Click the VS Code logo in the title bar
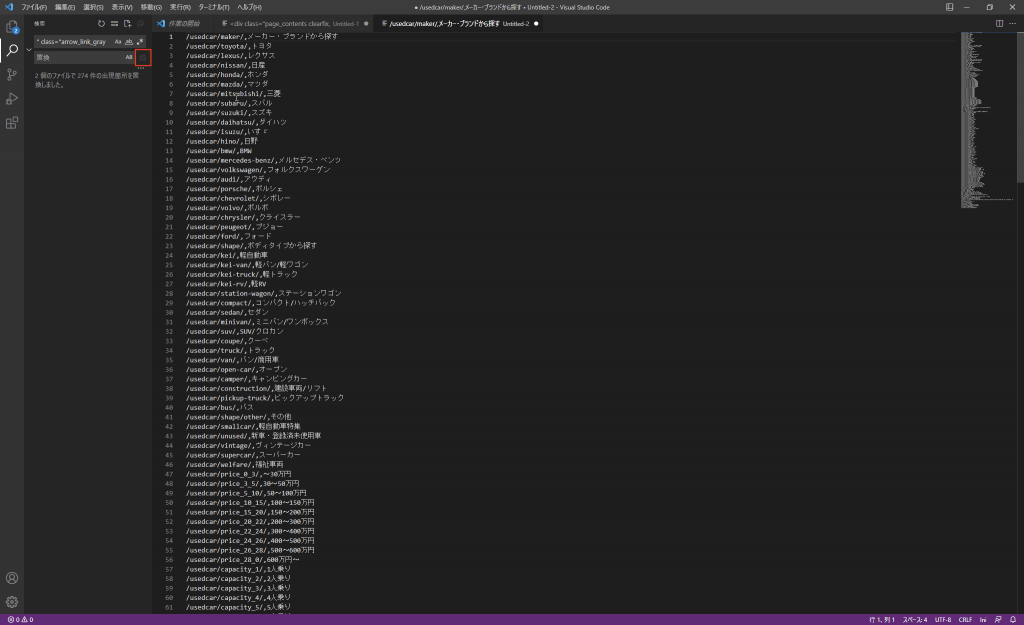1024x625 pixels. [8, 7]
